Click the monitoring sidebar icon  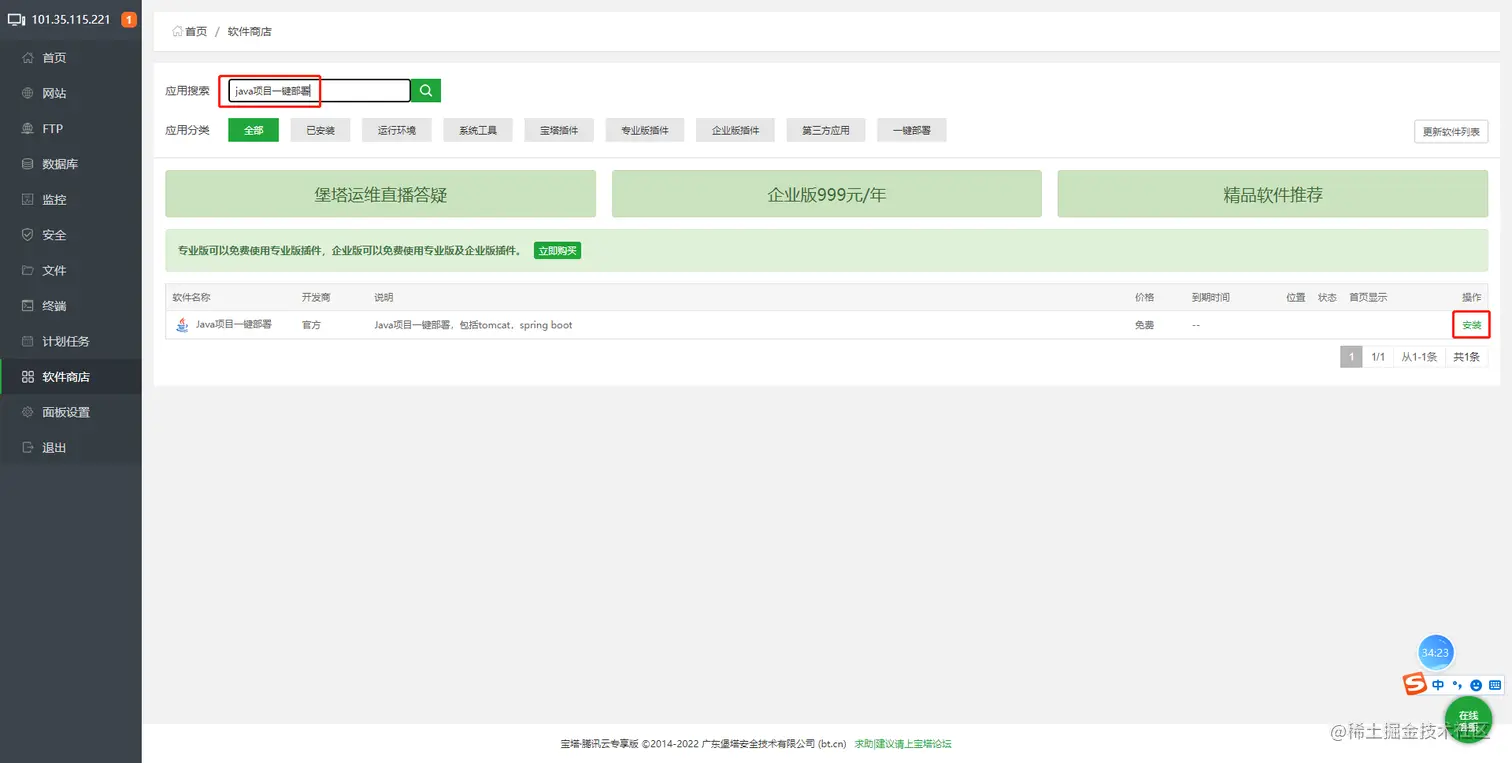(x=28, y=200)
